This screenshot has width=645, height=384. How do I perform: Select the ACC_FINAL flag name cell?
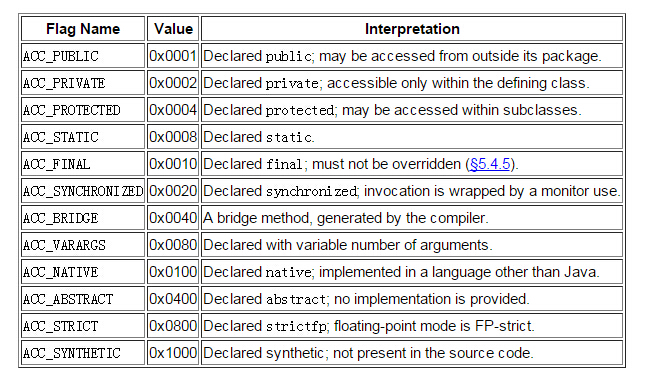(x=83, y=164)
